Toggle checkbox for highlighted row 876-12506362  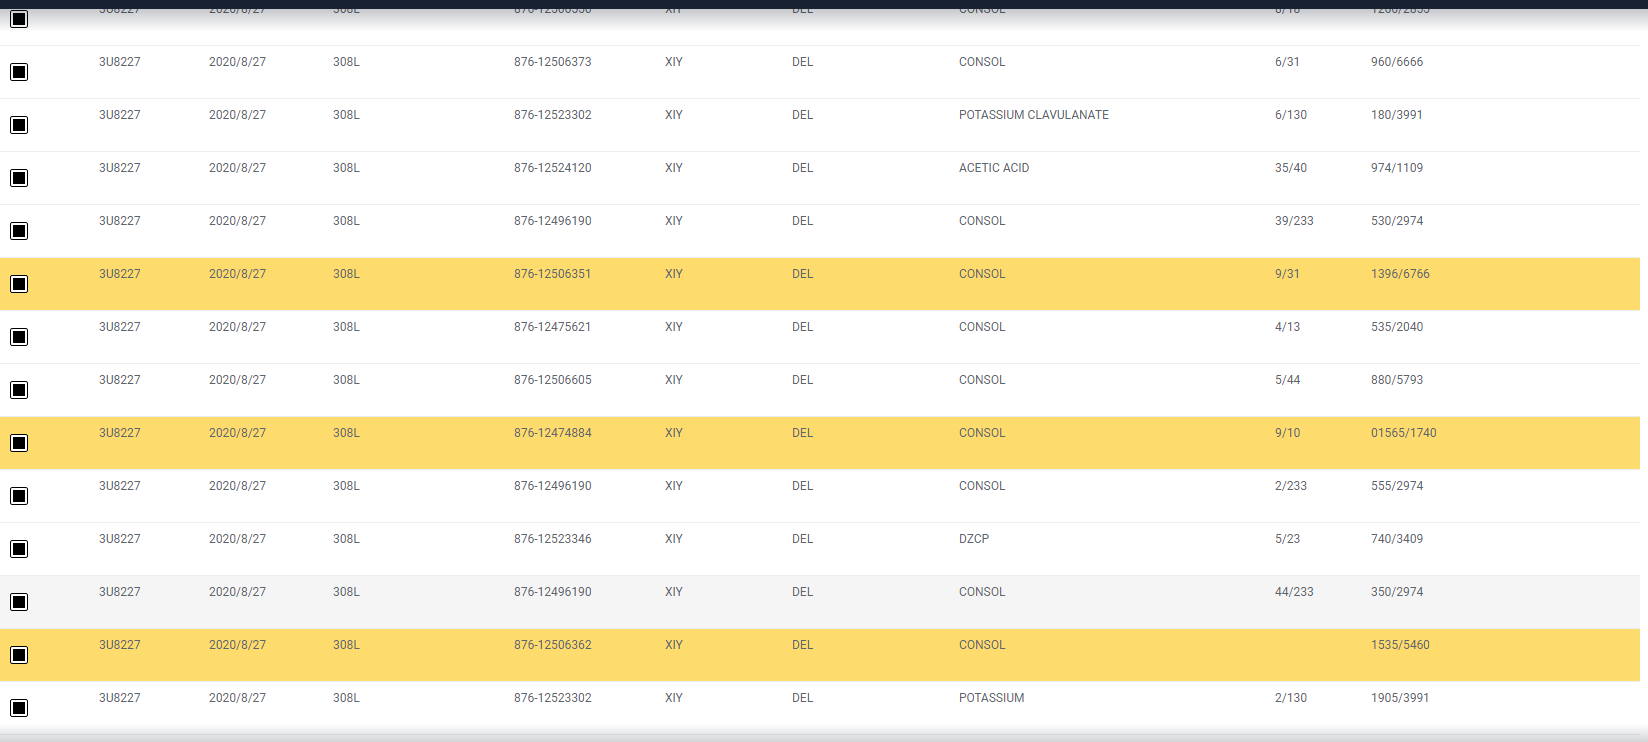[19, 655]
